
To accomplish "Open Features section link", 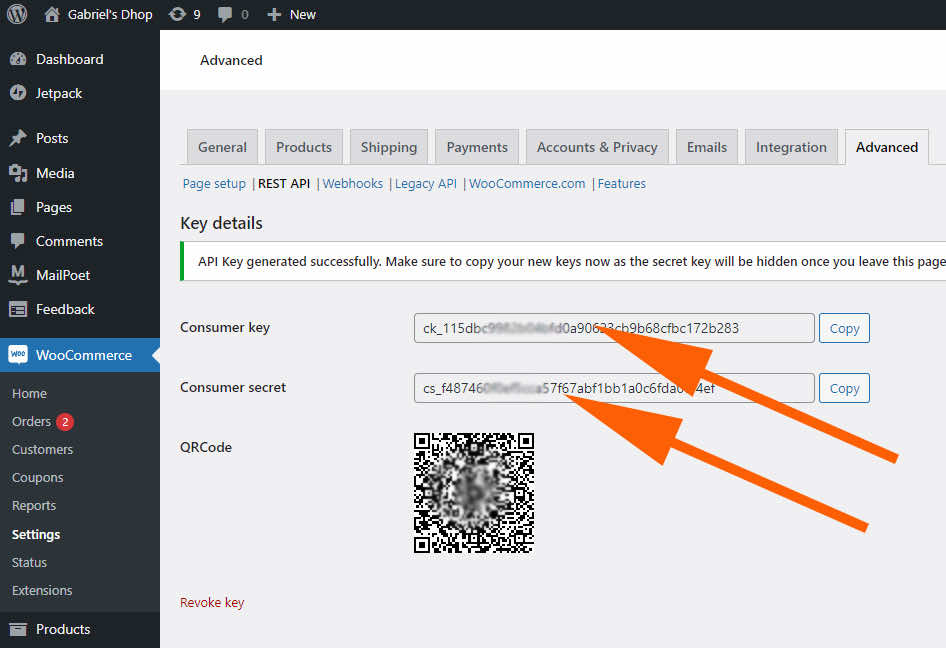I will point(621,183).
